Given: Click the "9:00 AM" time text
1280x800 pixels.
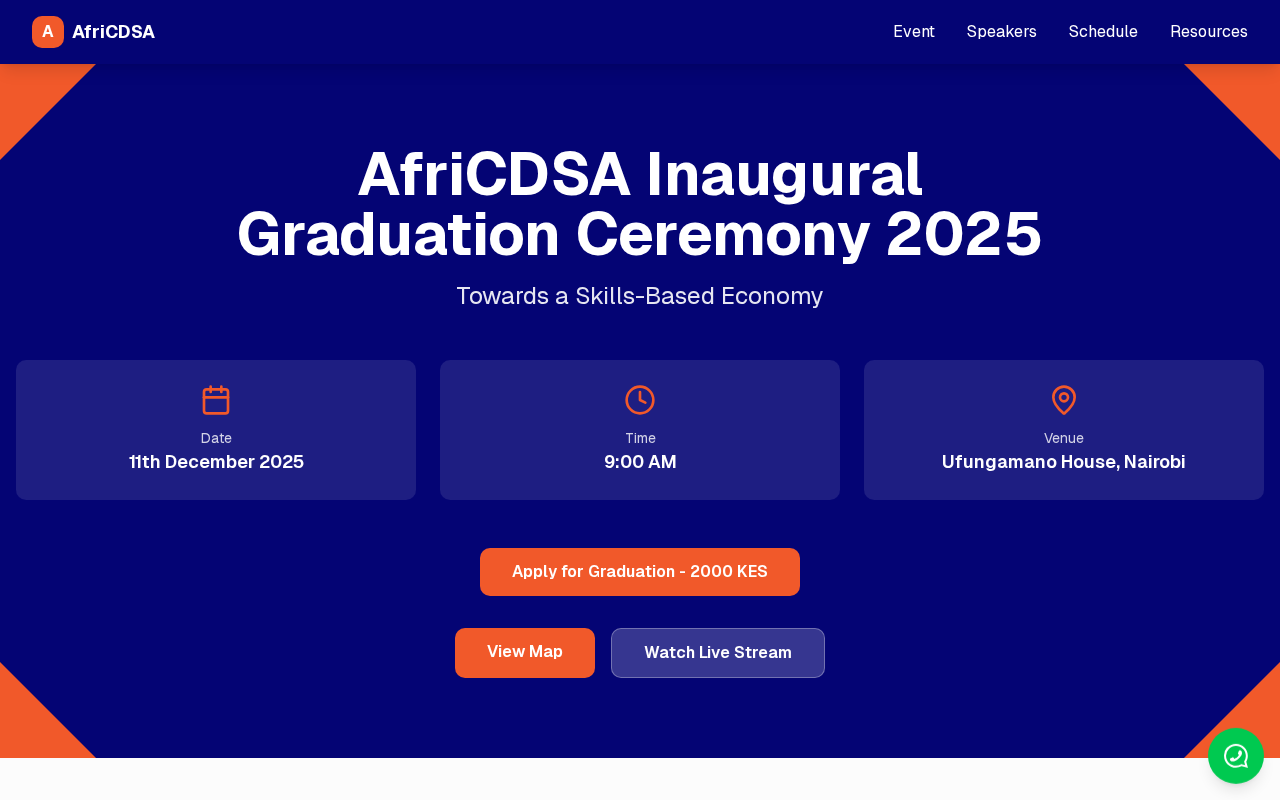Looking at the screenshot, I should [640, 462].
